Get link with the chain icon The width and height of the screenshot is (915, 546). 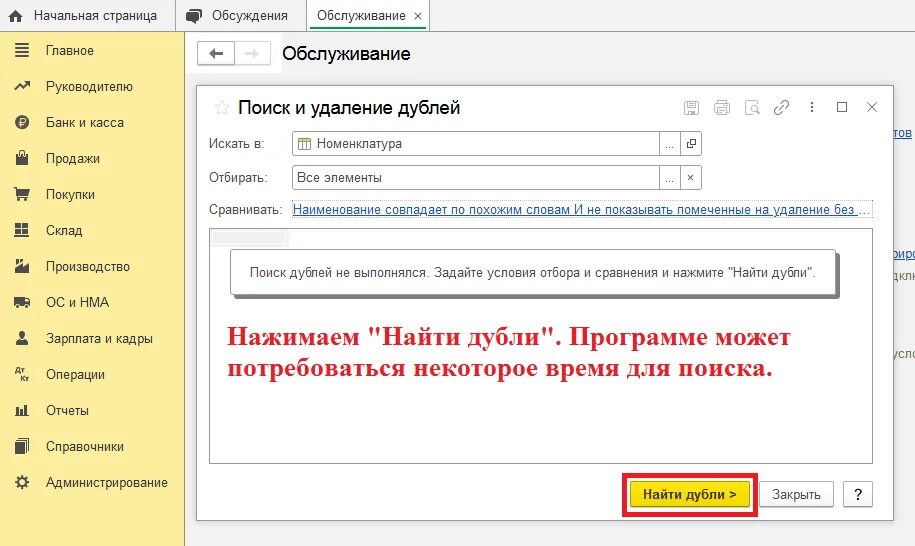pyautogui.click(x=781, y=107)
